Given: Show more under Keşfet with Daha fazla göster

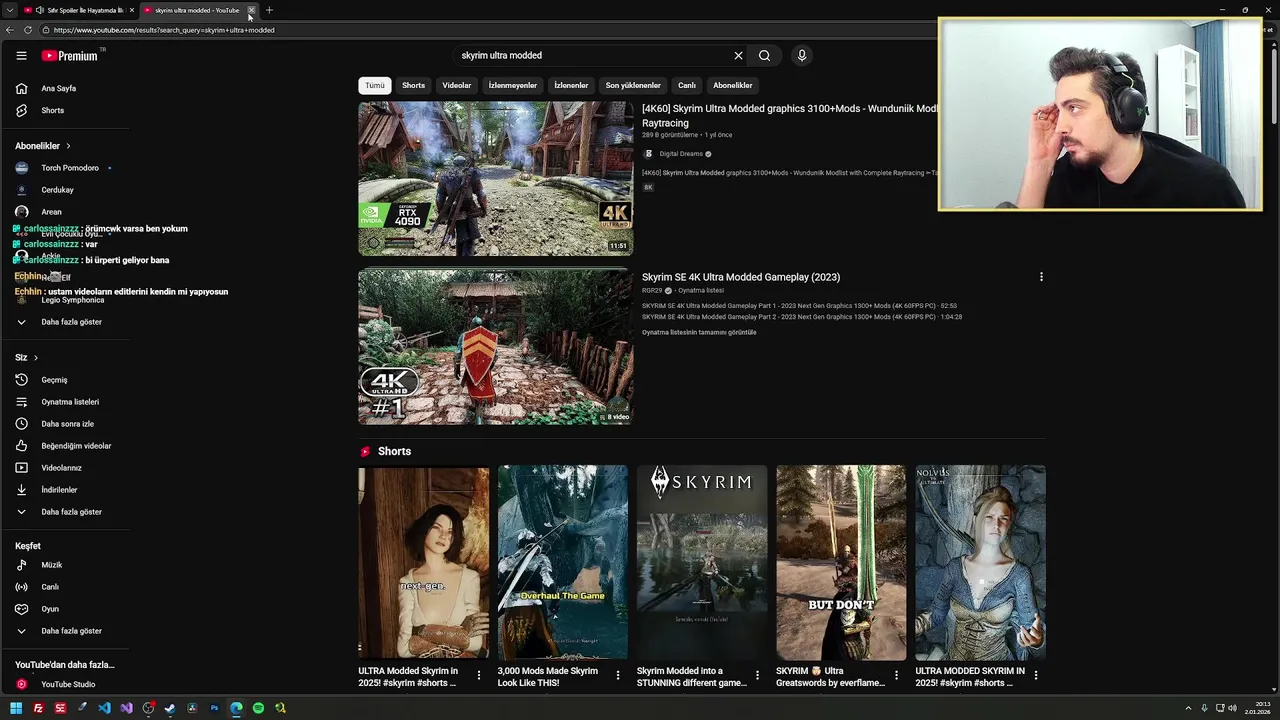Looking at the screenshot, I should point(70,631).
